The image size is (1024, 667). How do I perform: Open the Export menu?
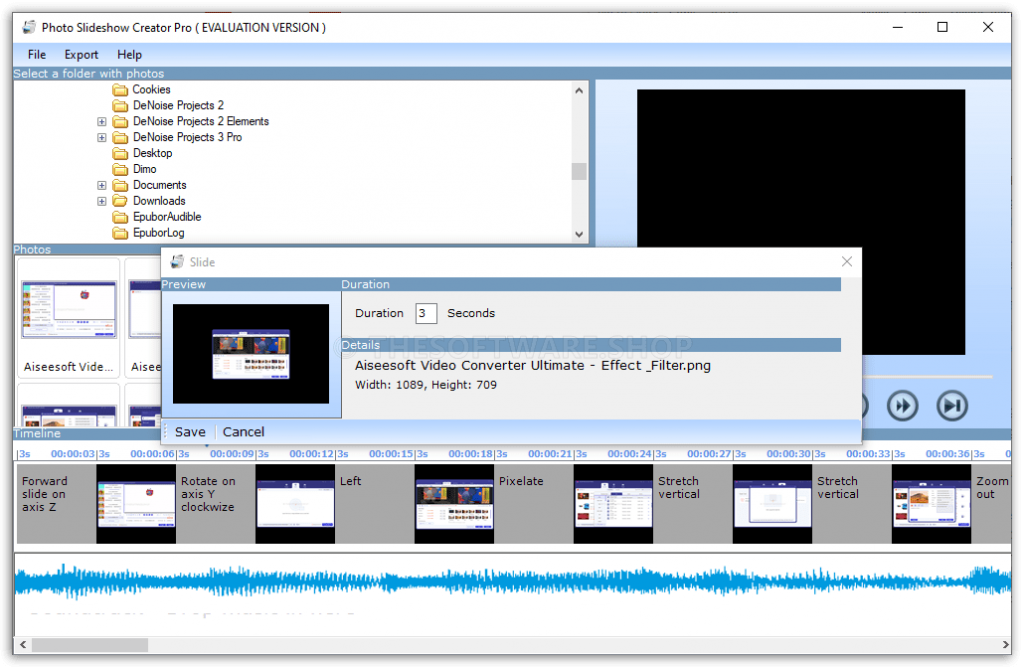click(81, 54)
